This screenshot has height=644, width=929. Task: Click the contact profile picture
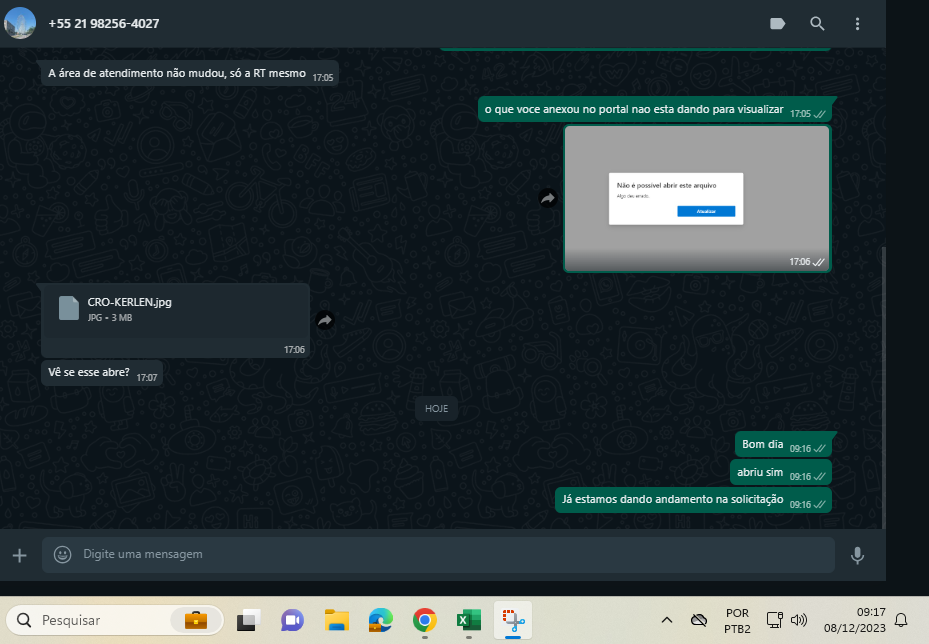coord(20,23)
